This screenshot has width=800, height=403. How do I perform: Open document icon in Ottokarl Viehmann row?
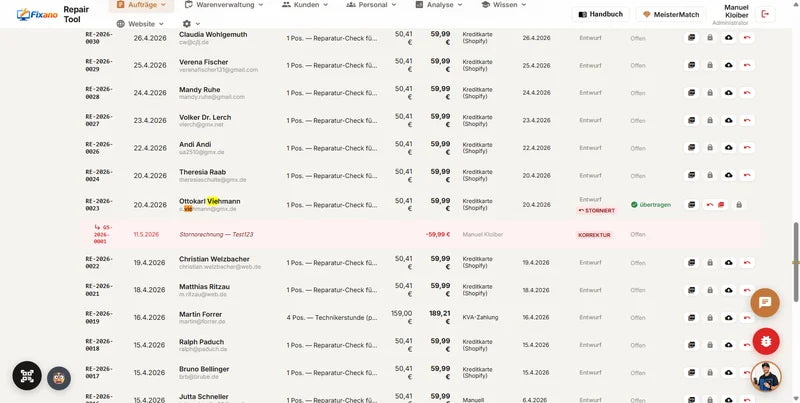click(691, 205)
